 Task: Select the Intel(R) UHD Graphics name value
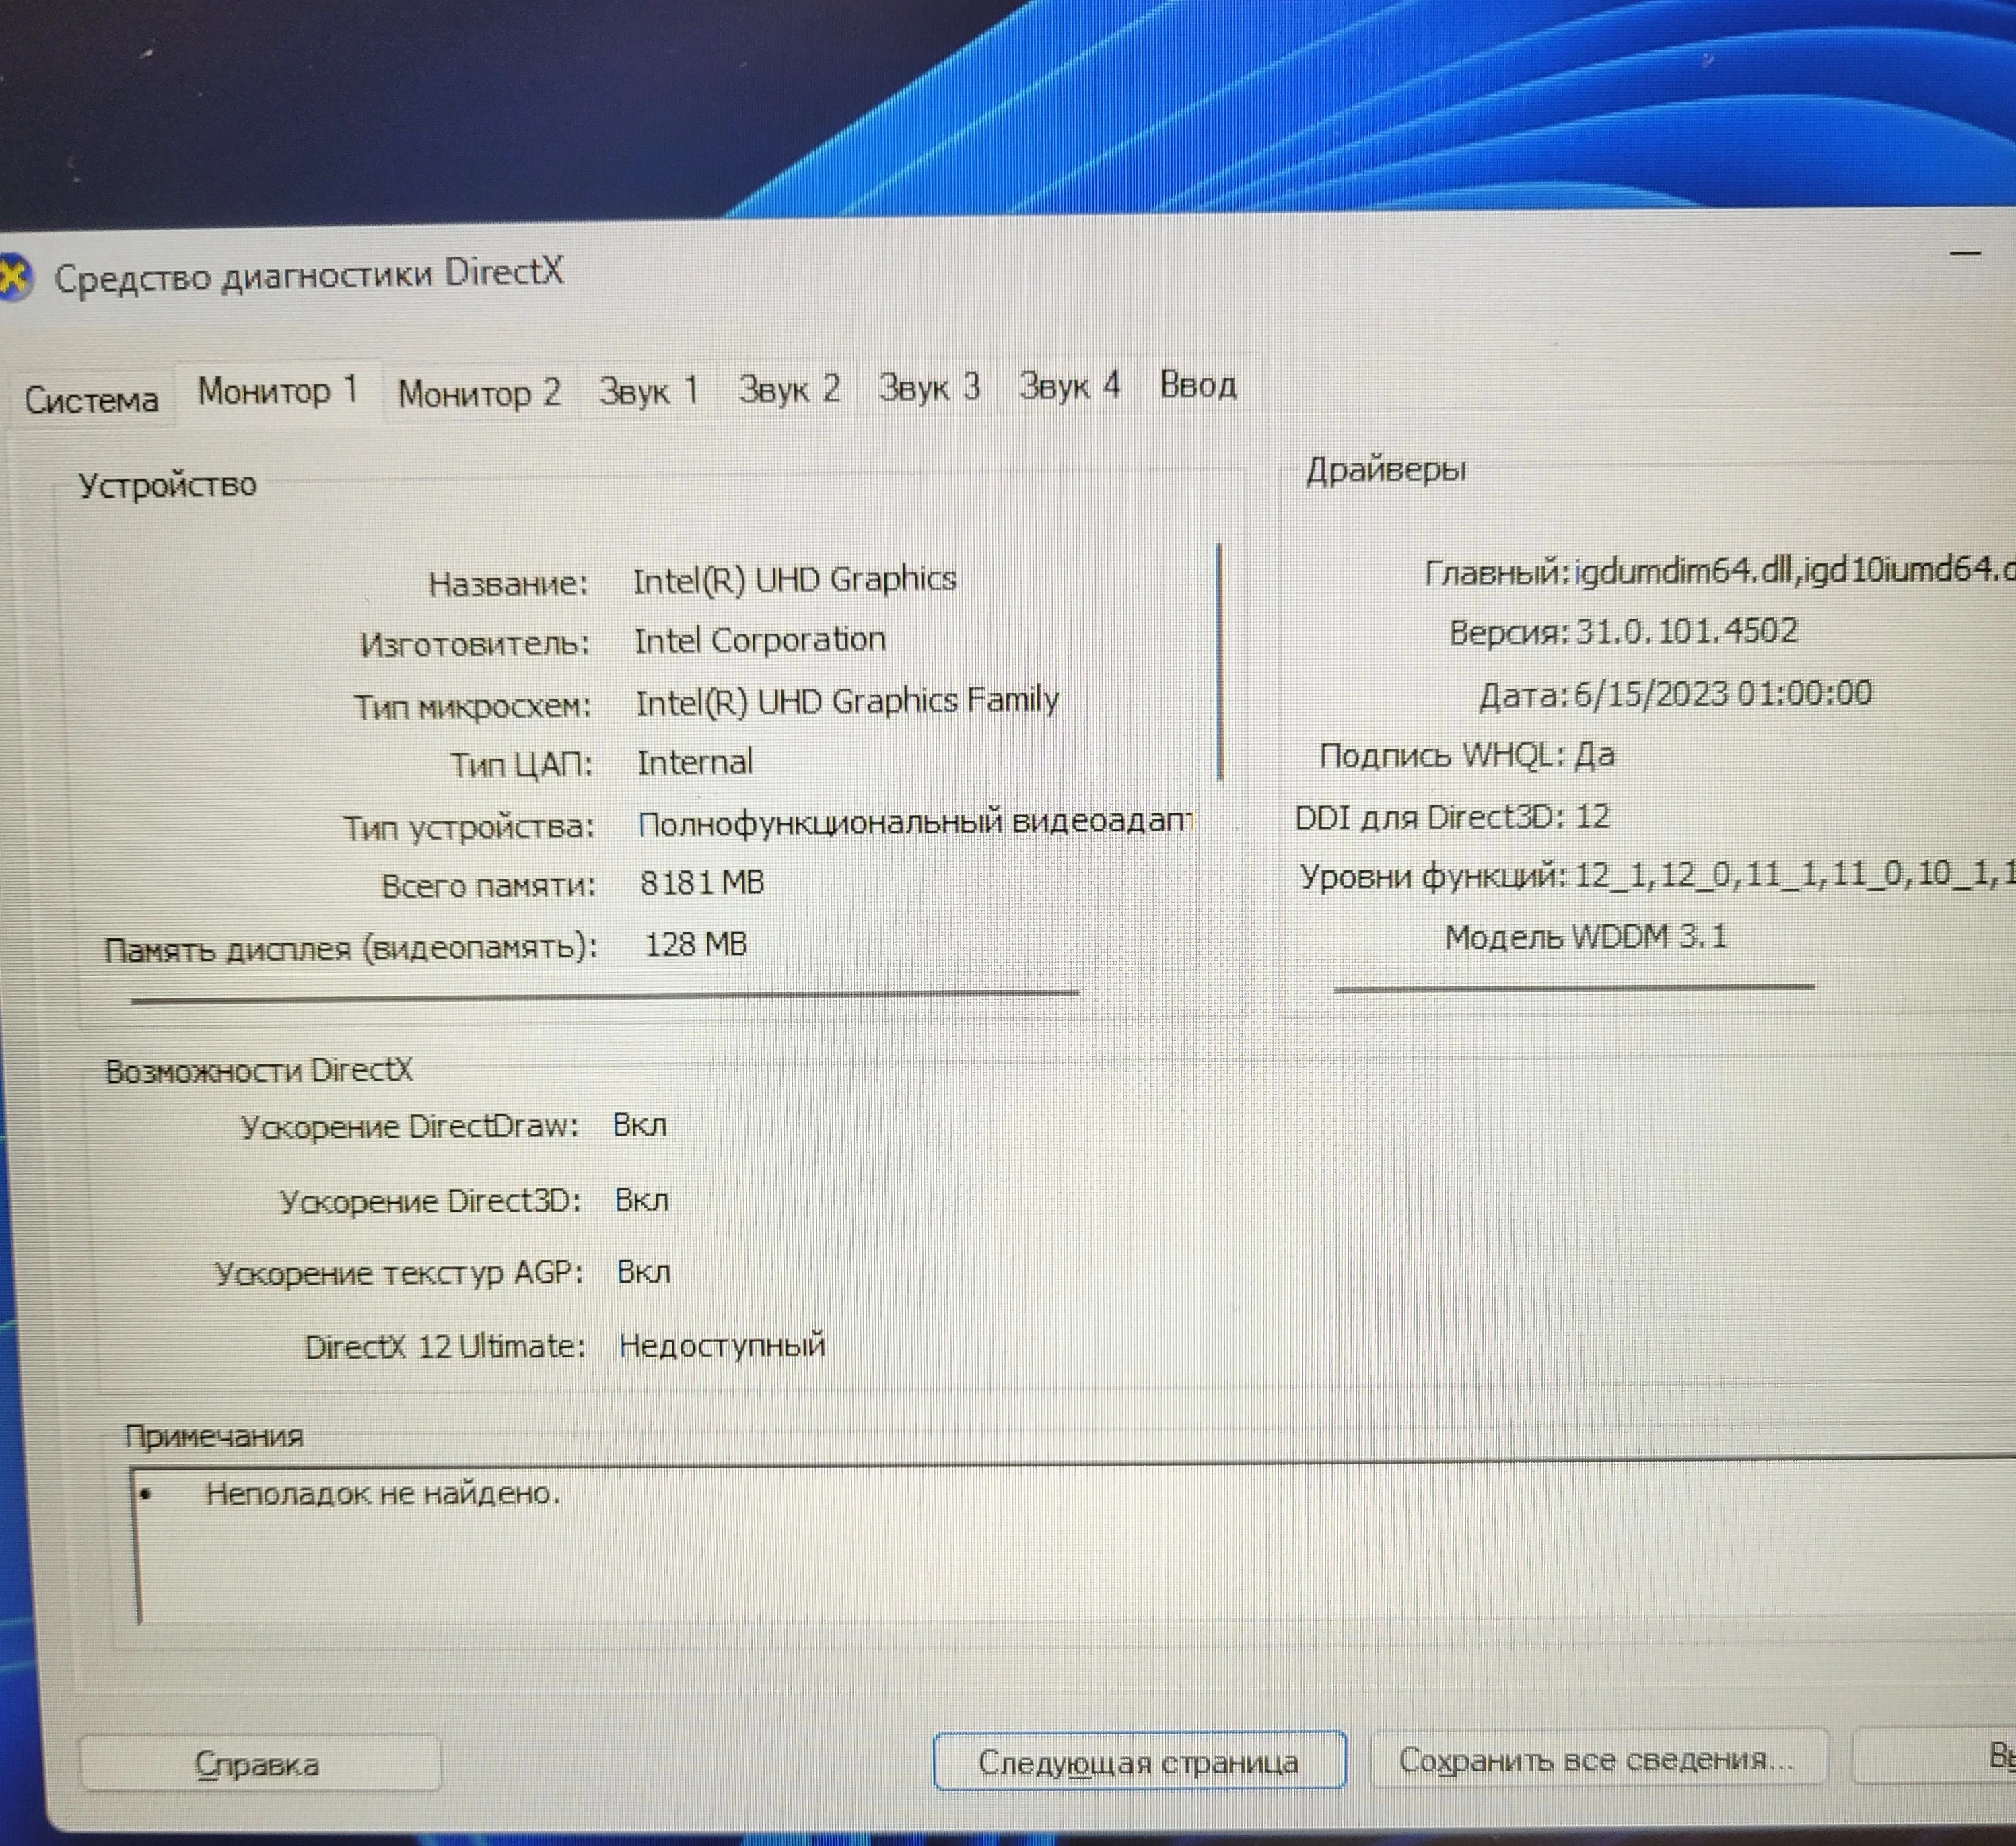click(795, 580)
